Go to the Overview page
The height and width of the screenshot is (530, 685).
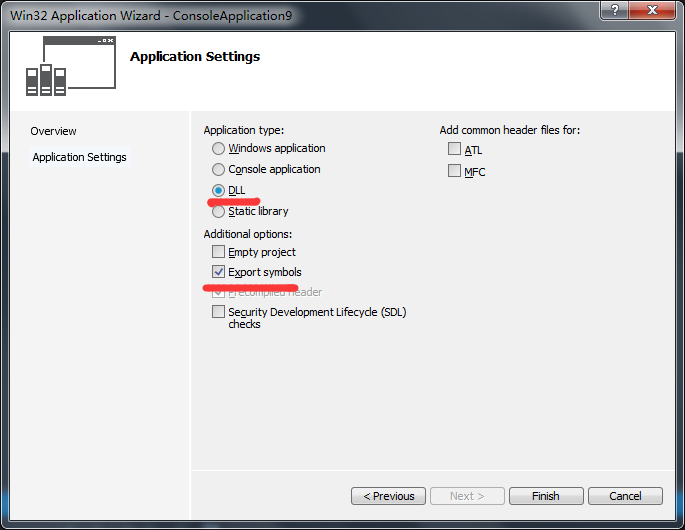[53, 131]
